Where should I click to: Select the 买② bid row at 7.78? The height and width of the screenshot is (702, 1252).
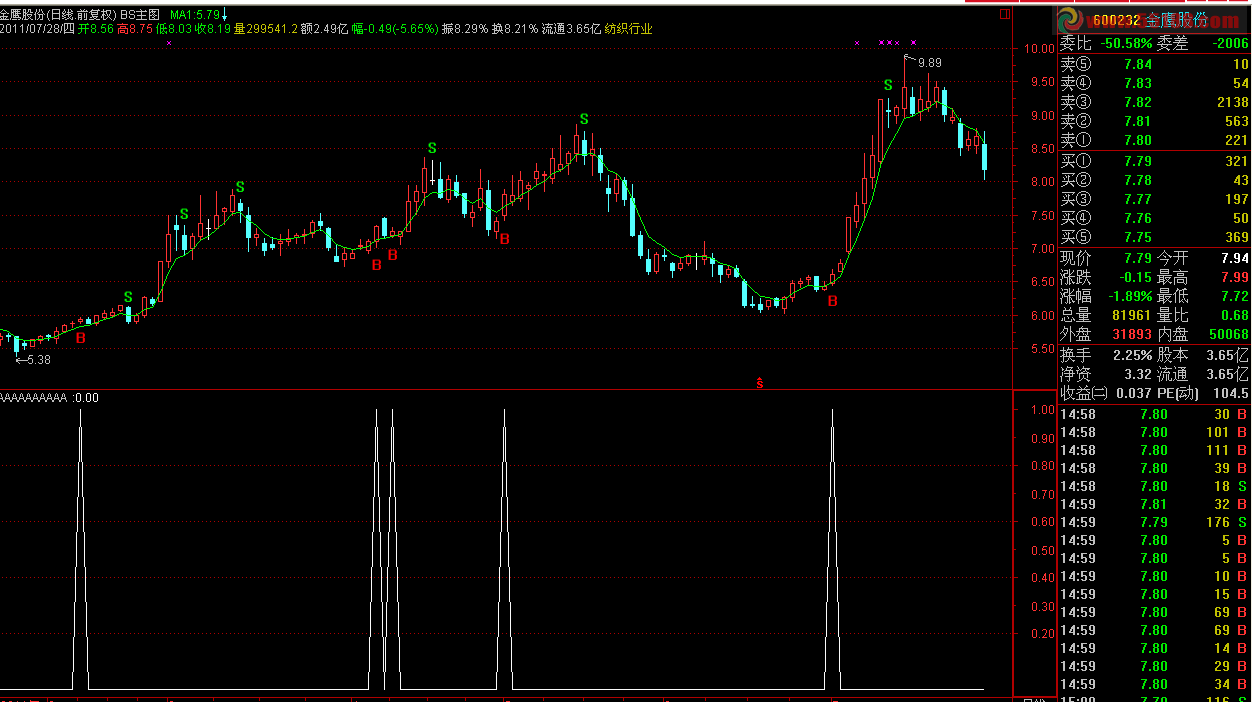point(1155,180)
